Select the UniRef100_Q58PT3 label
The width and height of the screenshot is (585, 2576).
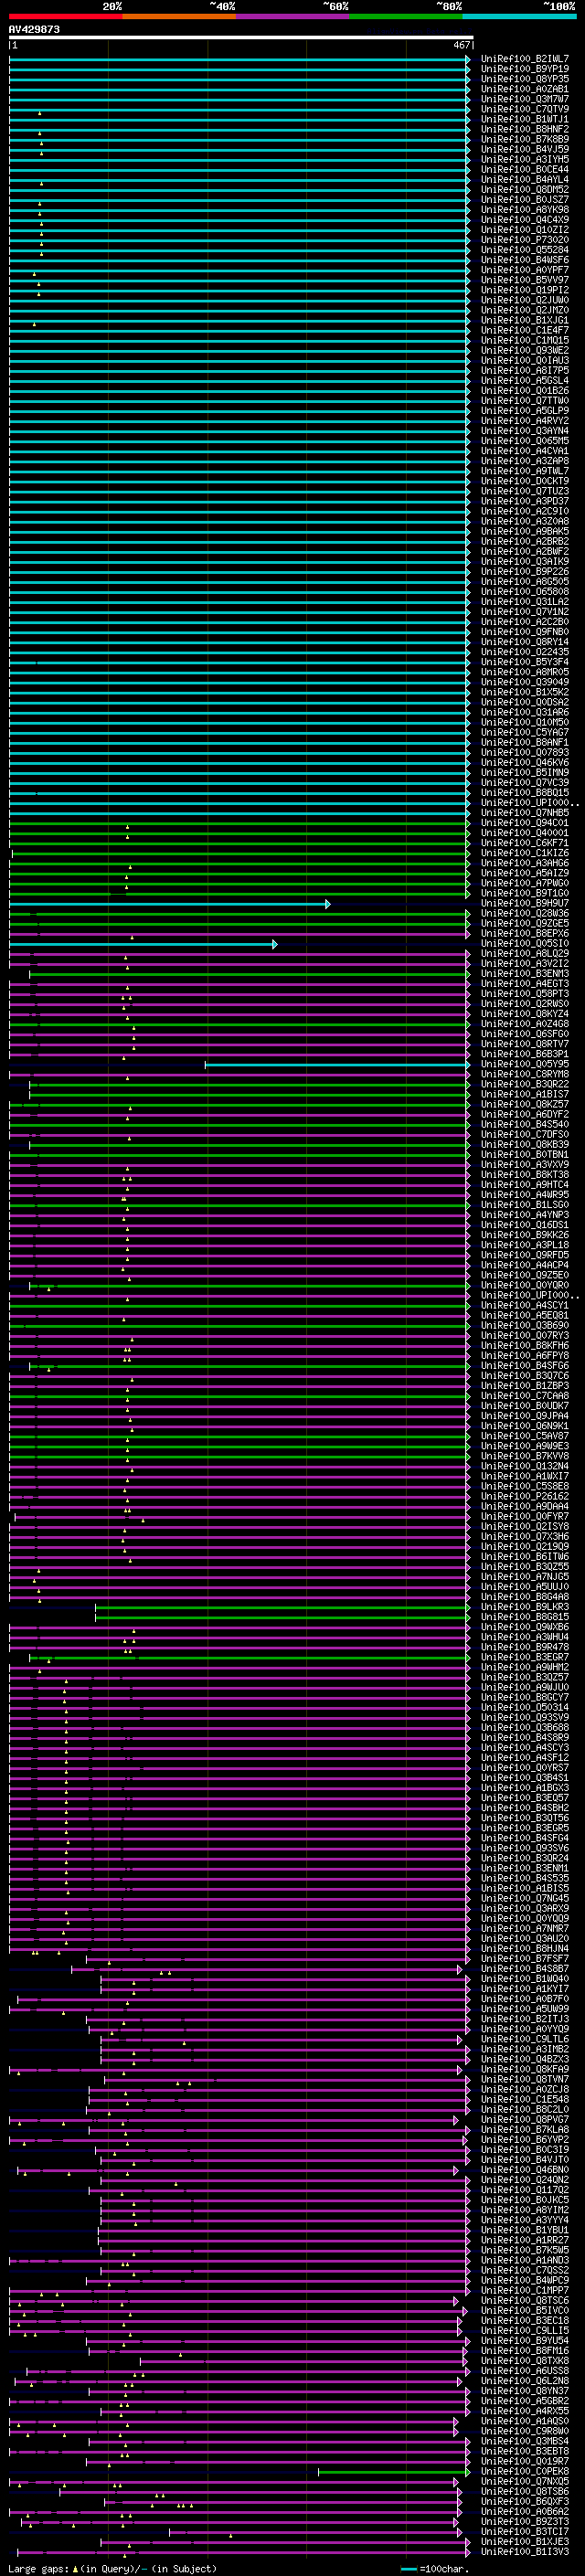coord(525,994)
